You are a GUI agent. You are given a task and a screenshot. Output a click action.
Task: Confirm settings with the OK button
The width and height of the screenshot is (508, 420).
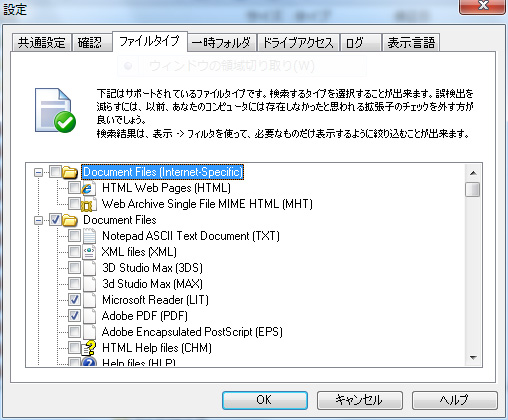(265, 400)
